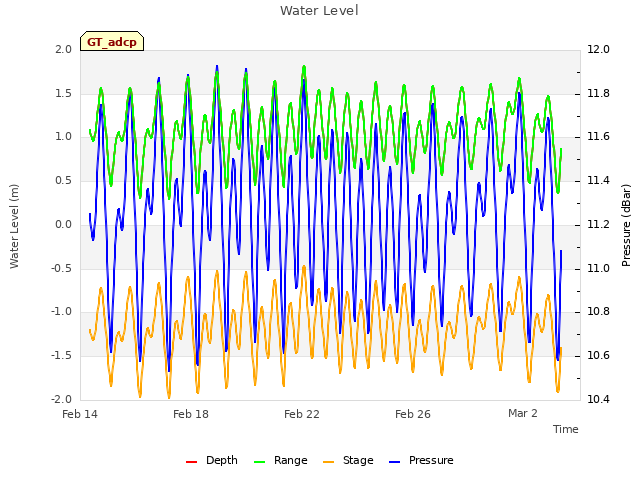Click the 1.5 left axis tick label
The width and height of the screenshot is (640, 480).
(64, 93)
